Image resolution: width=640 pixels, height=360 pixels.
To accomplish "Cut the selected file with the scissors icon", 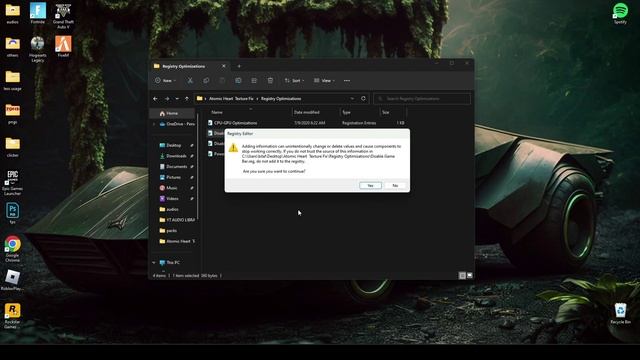I will [190, 80].
